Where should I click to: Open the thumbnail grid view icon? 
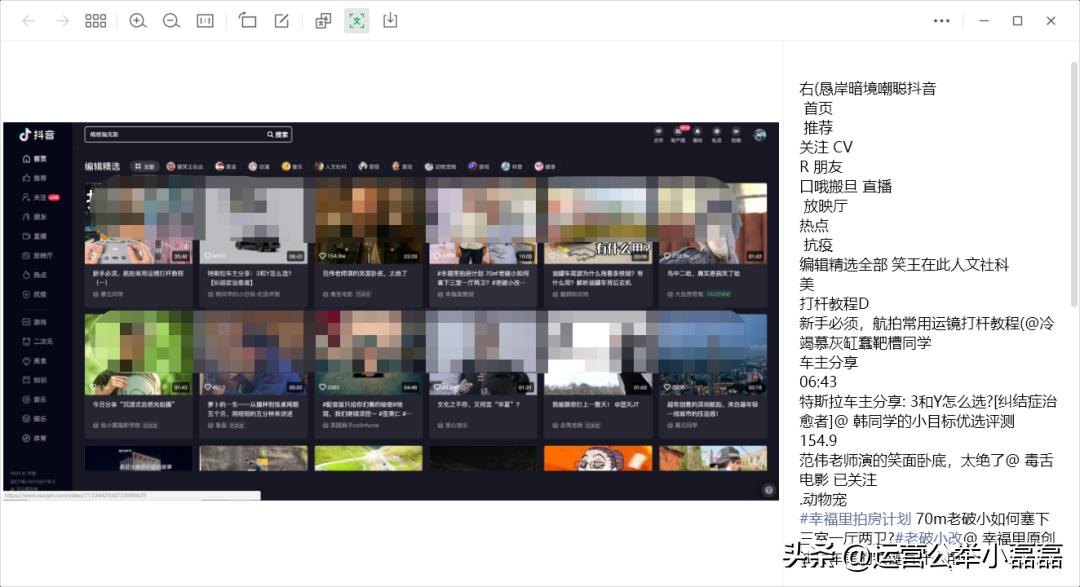(x=95, y=20)
